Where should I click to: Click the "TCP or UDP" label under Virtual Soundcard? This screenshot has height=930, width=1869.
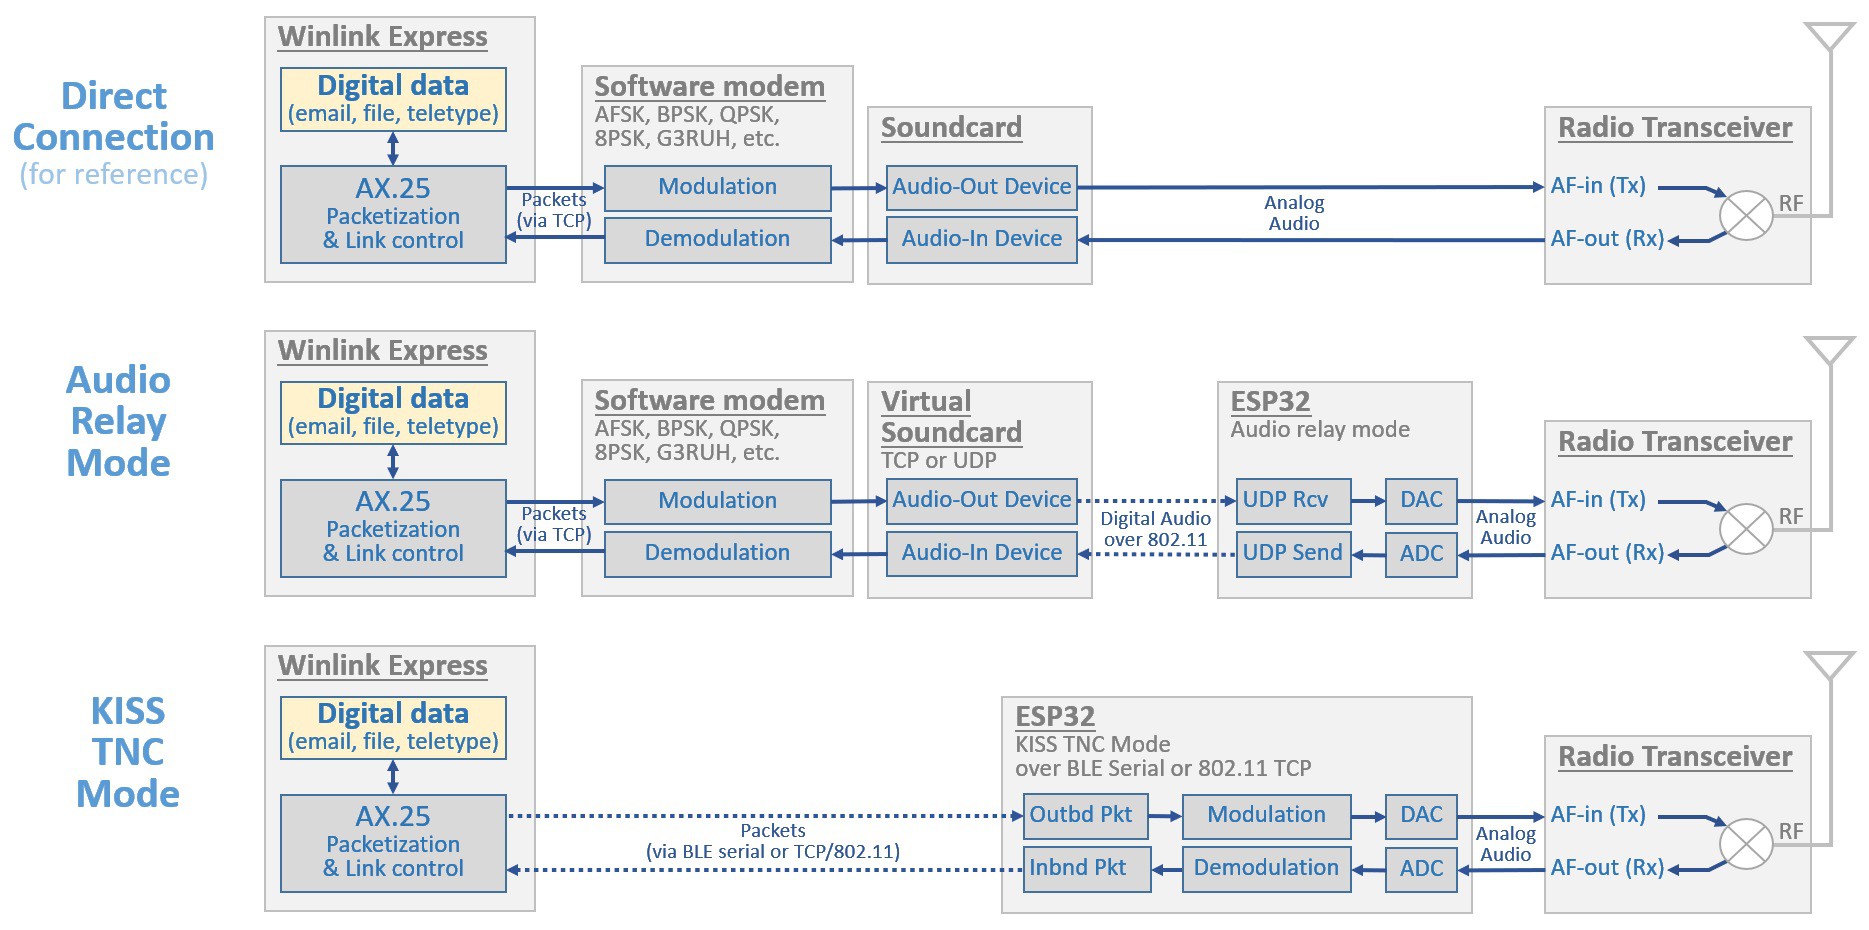click(x=939, y=461)
